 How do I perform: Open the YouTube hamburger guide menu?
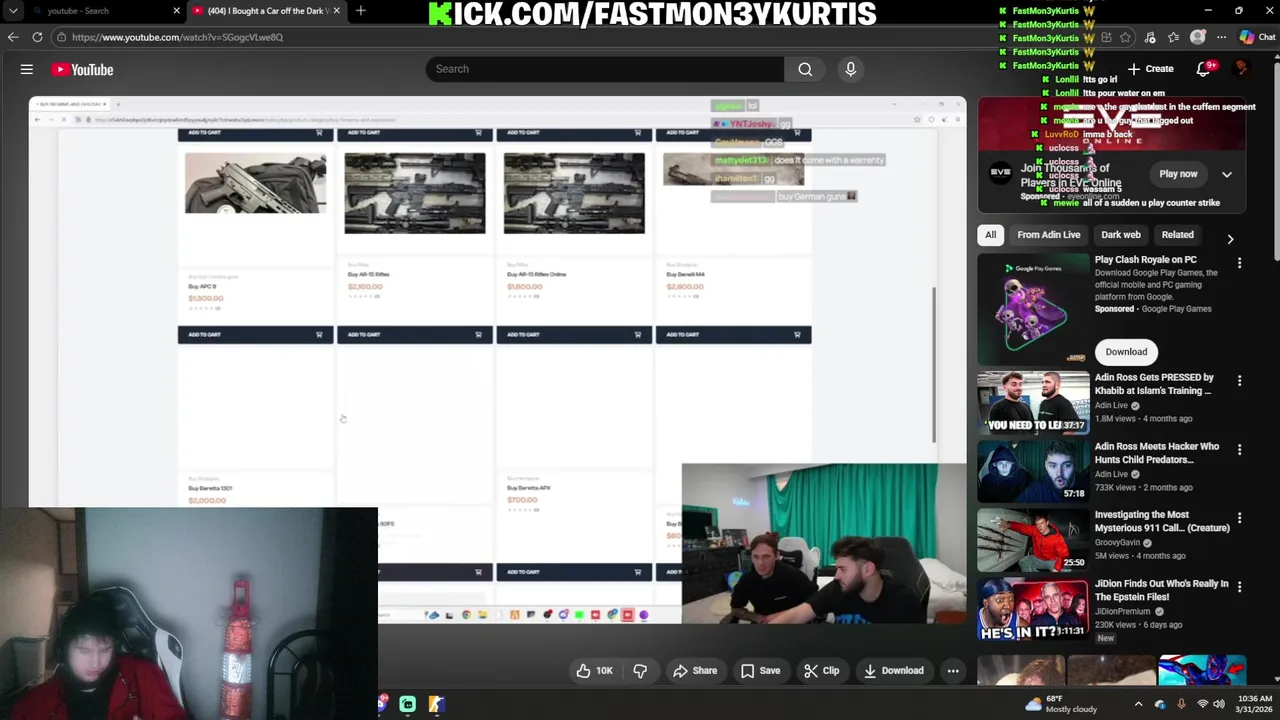click(27, 69)
